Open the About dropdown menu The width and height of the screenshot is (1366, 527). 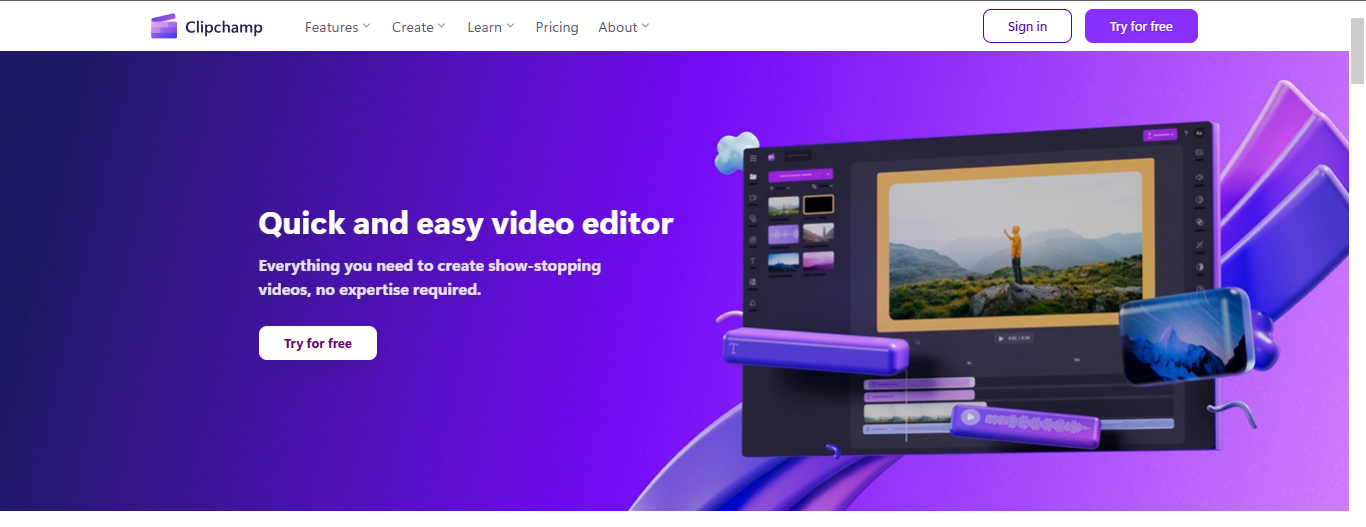coord(623,27)
